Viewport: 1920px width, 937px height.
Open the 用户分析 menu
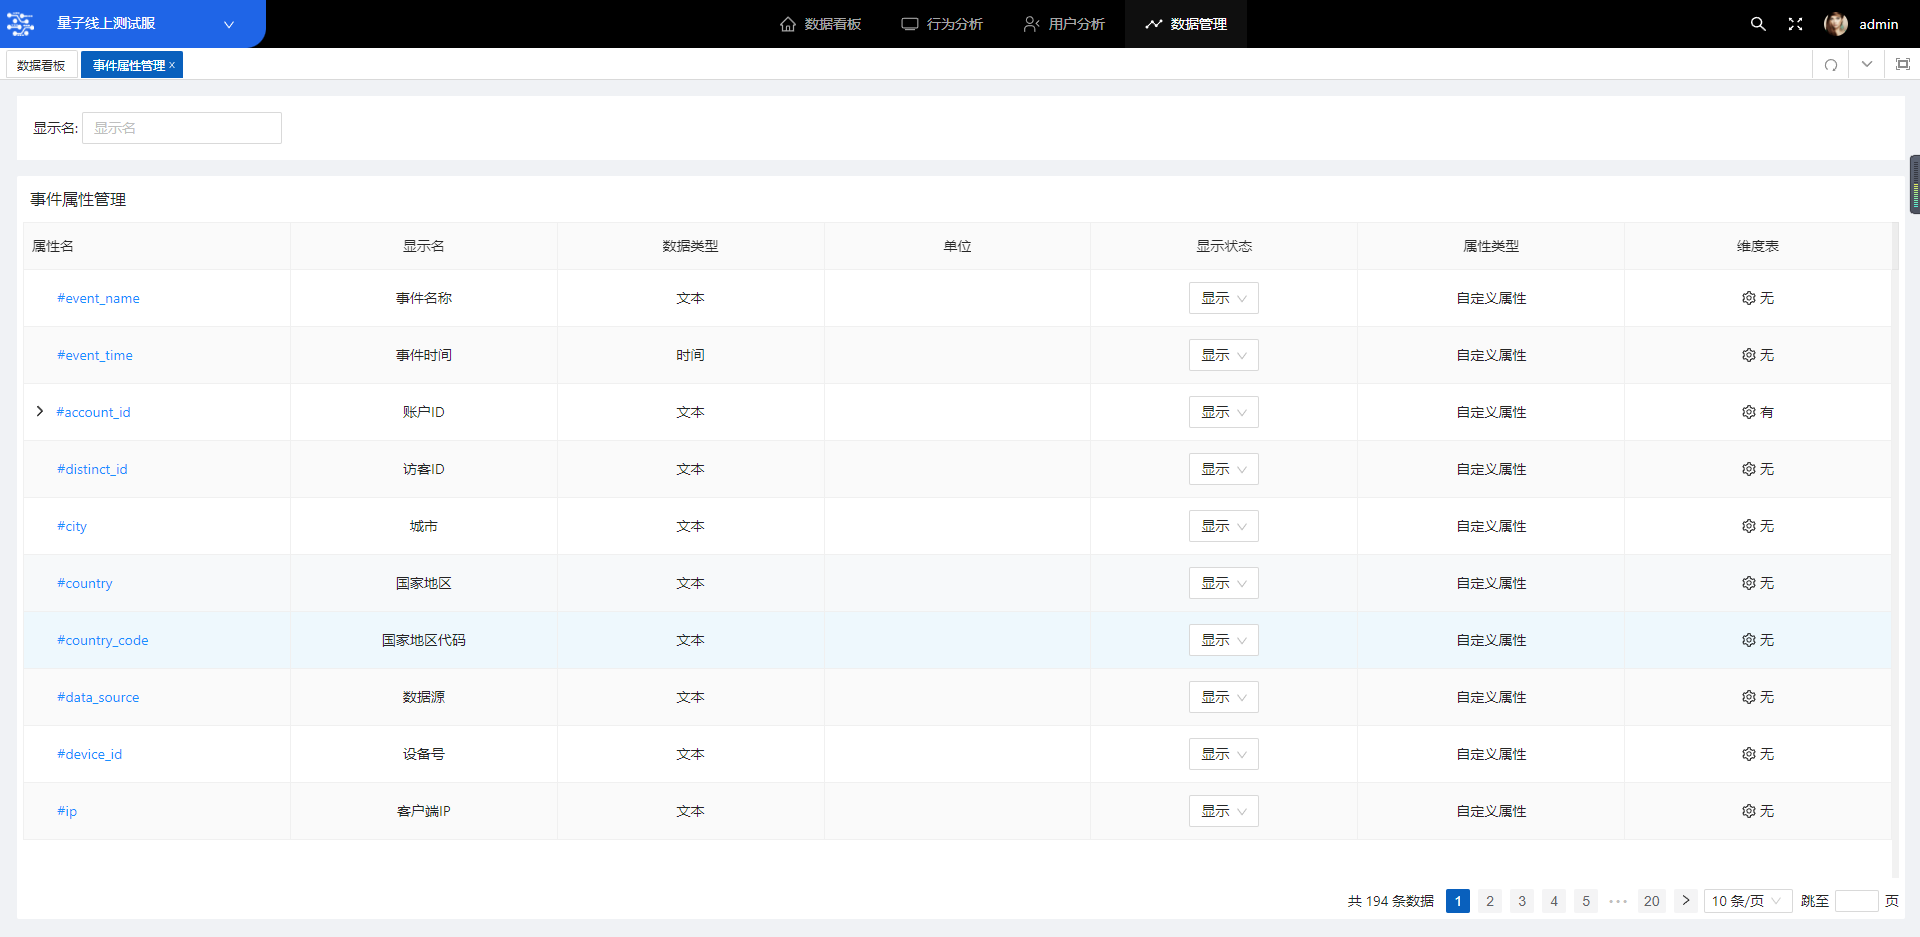tap(1064, 24)
